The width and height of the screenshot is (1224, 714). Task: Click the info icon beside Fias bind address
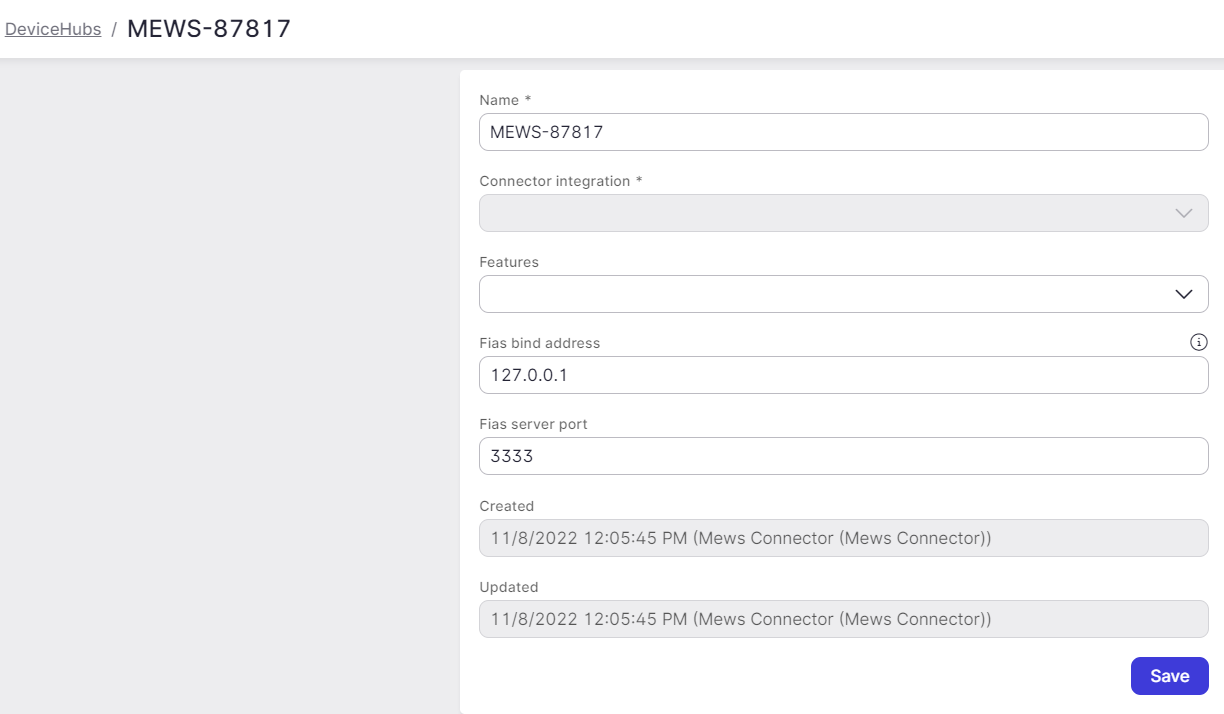pos(1198,342)
